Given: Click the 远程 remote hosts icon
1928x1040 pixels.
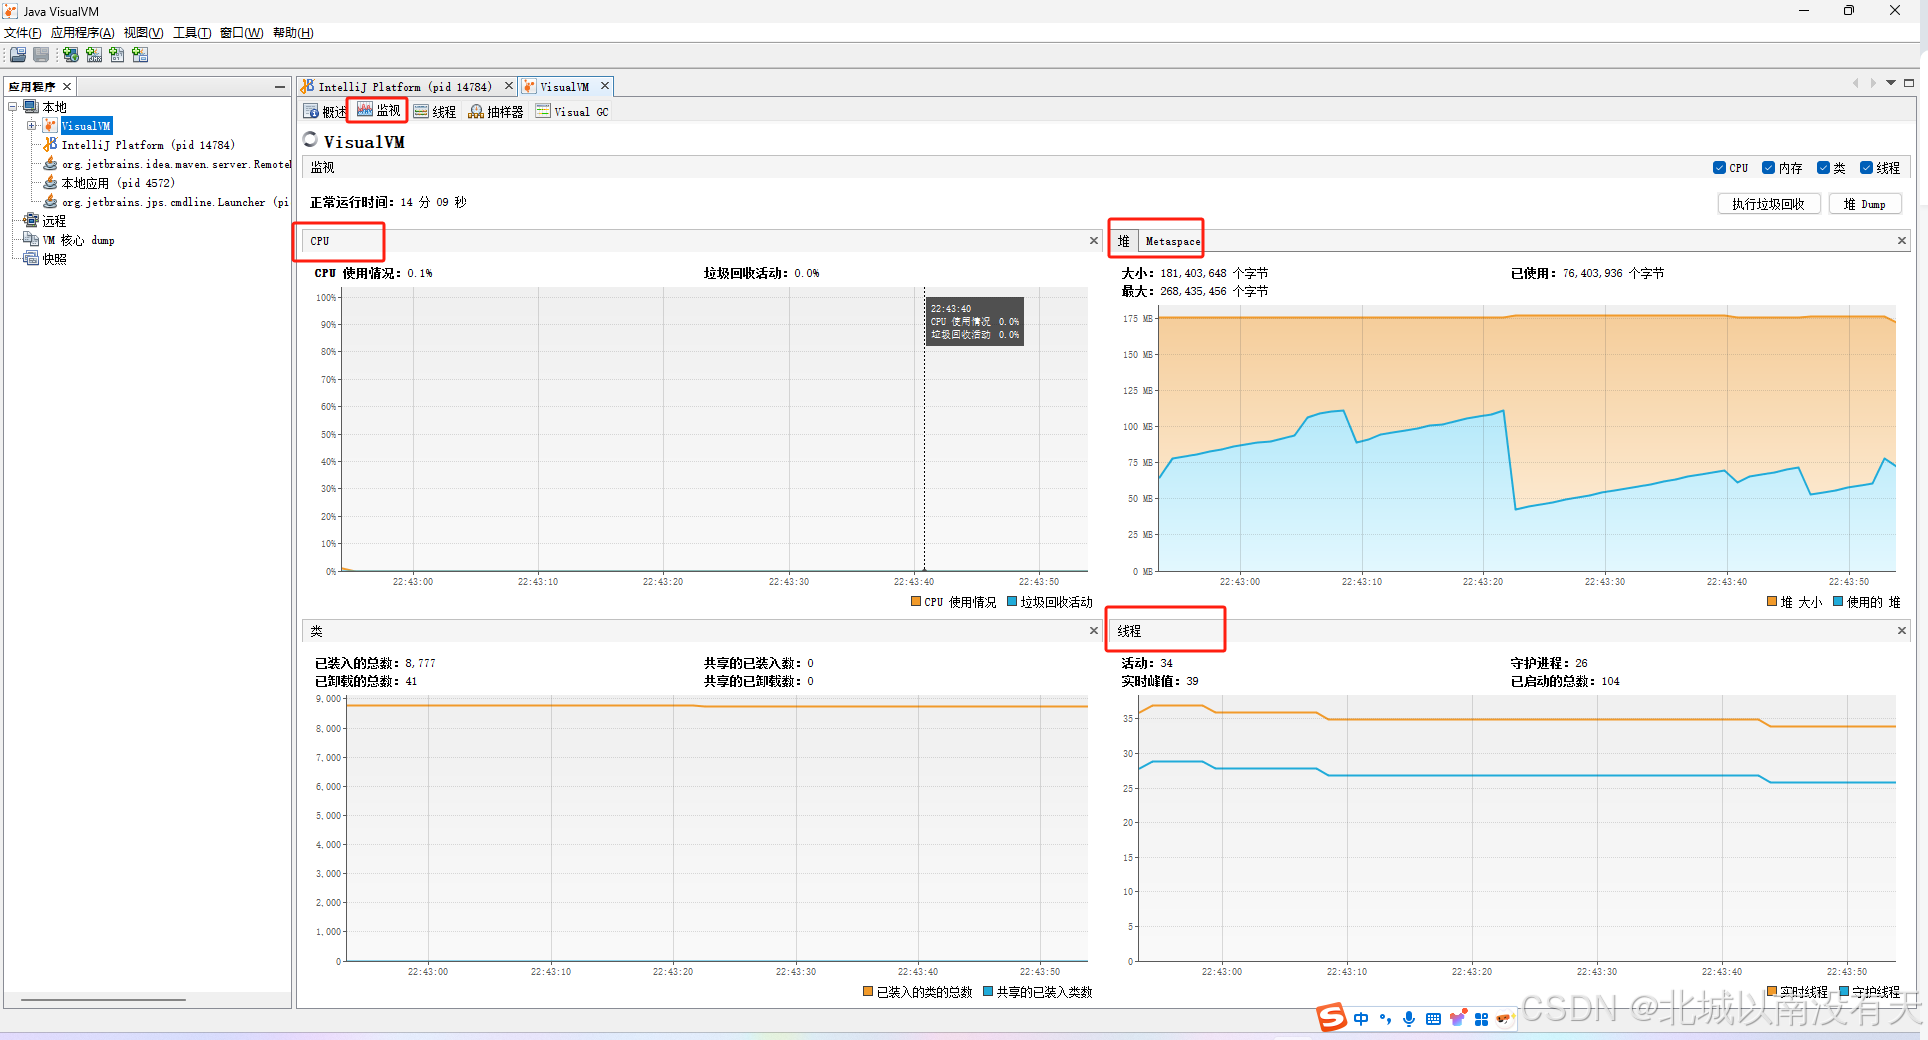Looking at the screenshot, I should (31, 221).
